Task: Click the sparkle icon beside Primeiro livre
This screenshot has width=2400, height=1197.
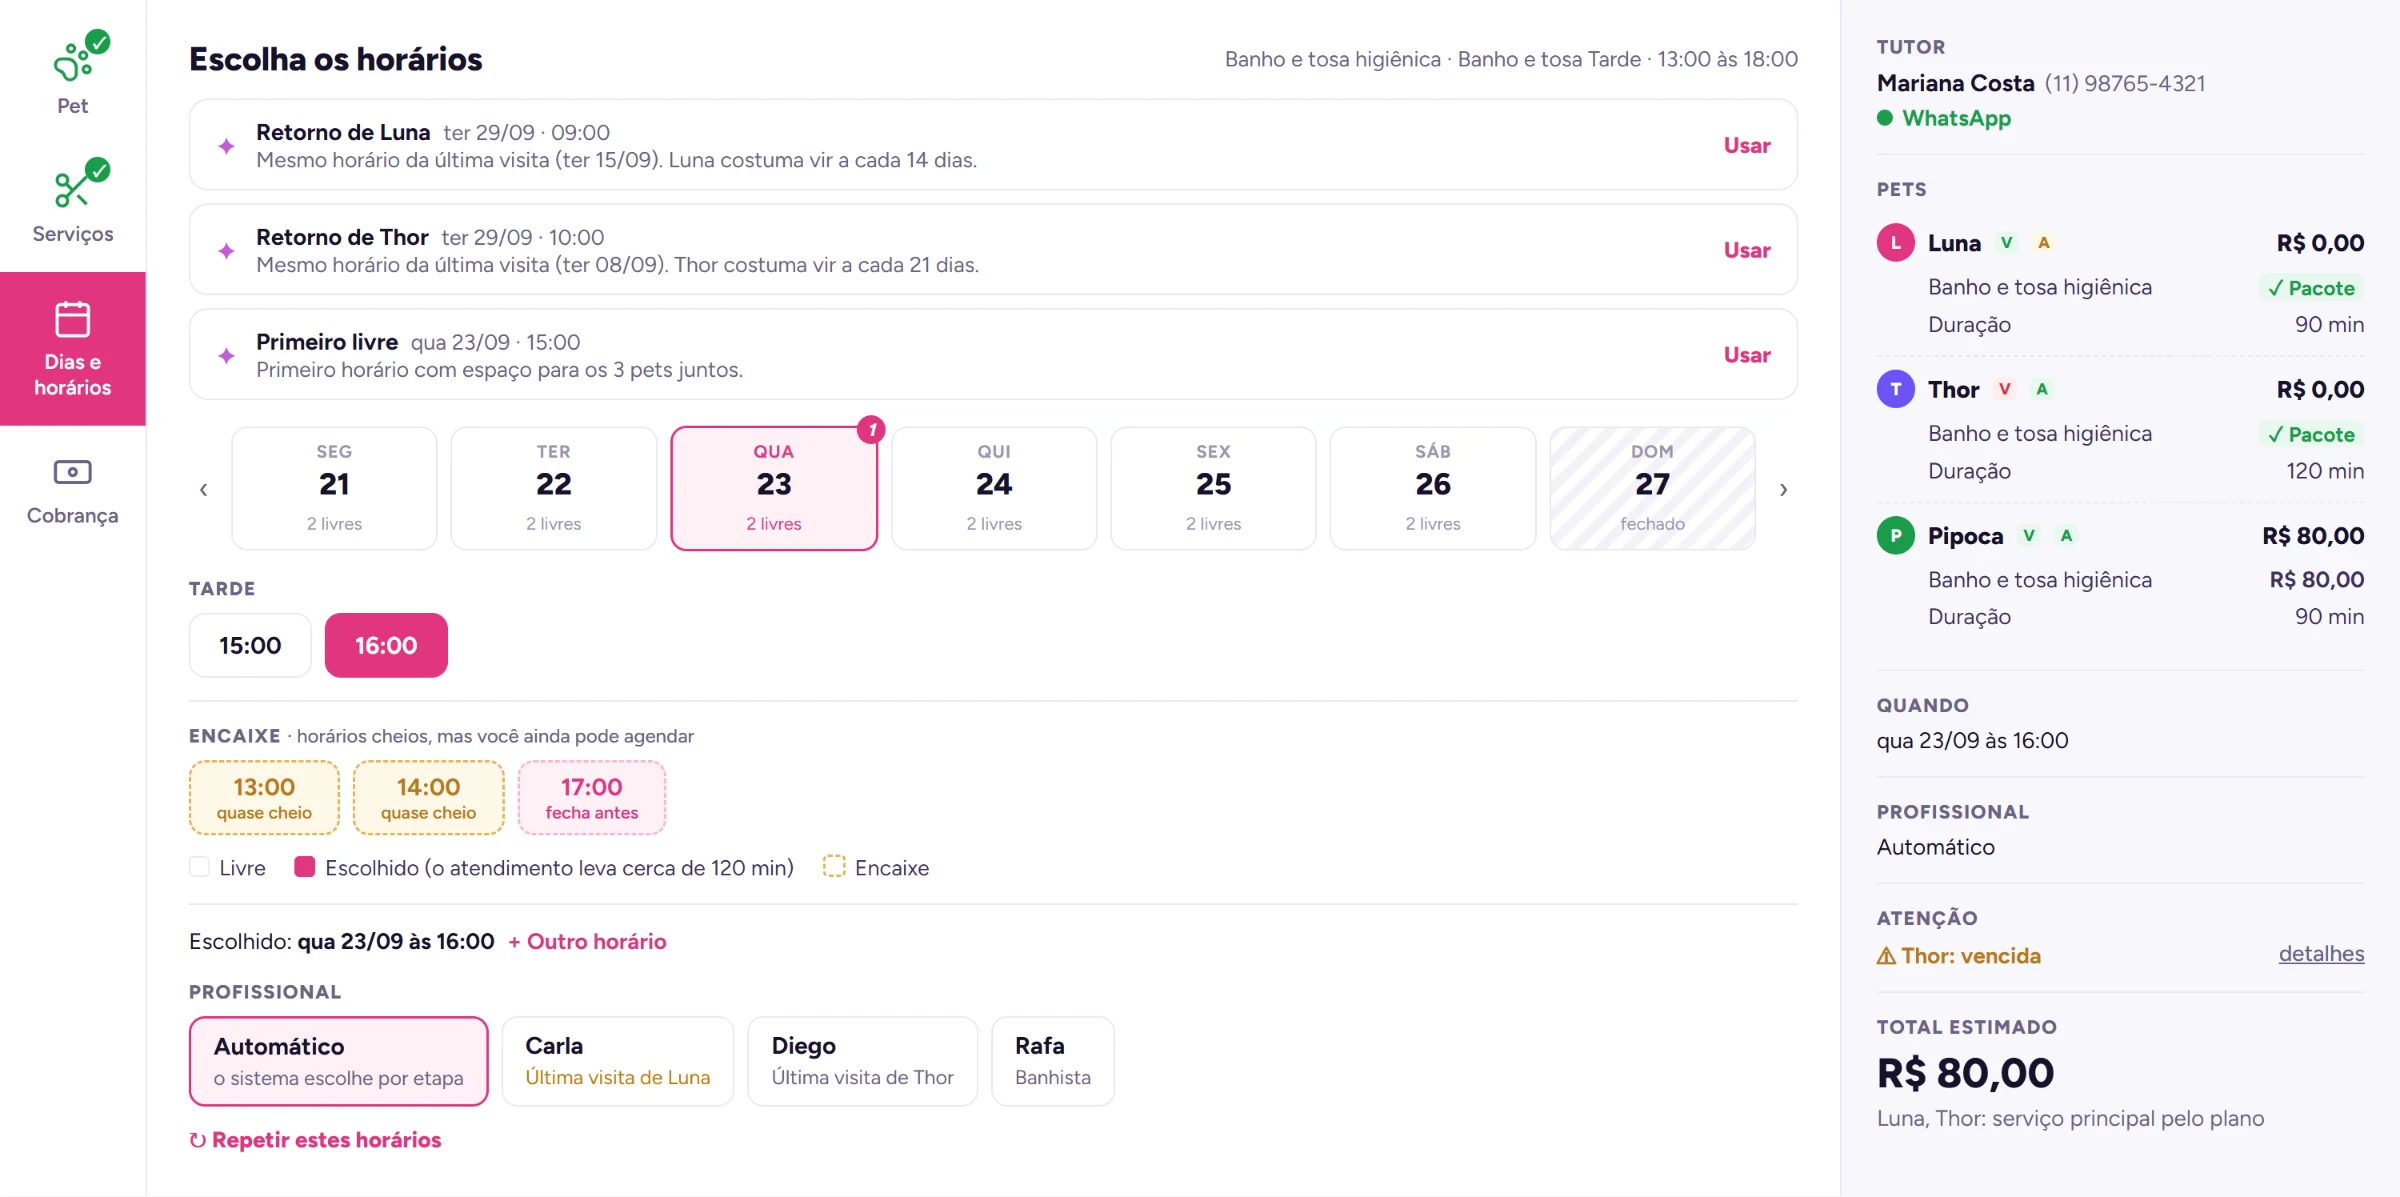Action: click(x=227, y=356)
